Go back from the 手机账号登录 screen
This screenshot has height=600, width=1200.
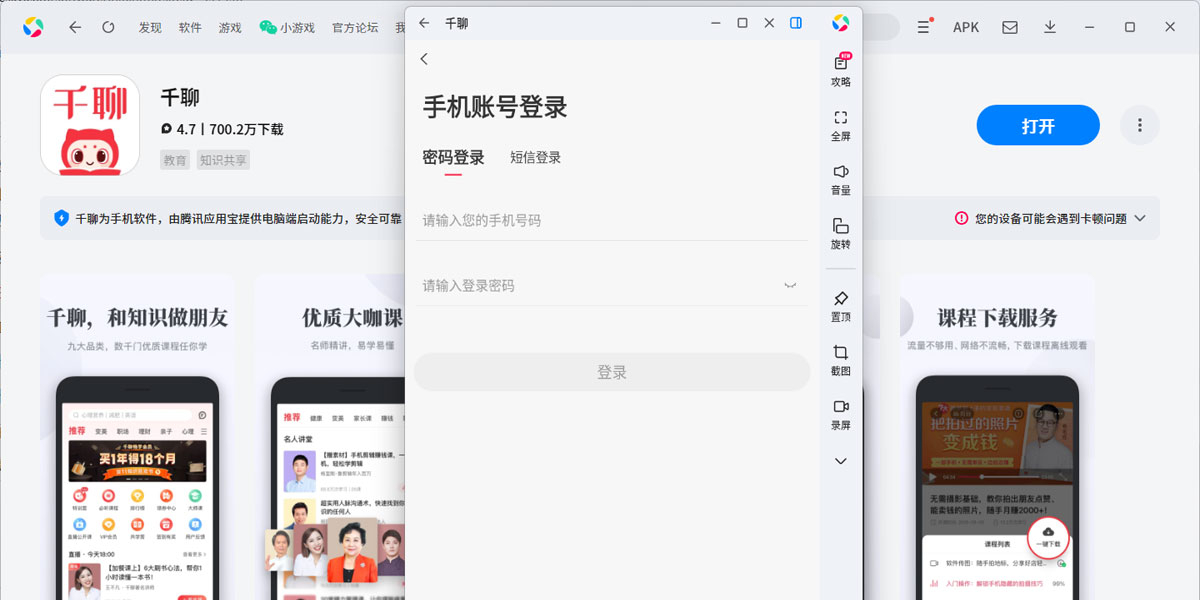(x=424, y=59)
